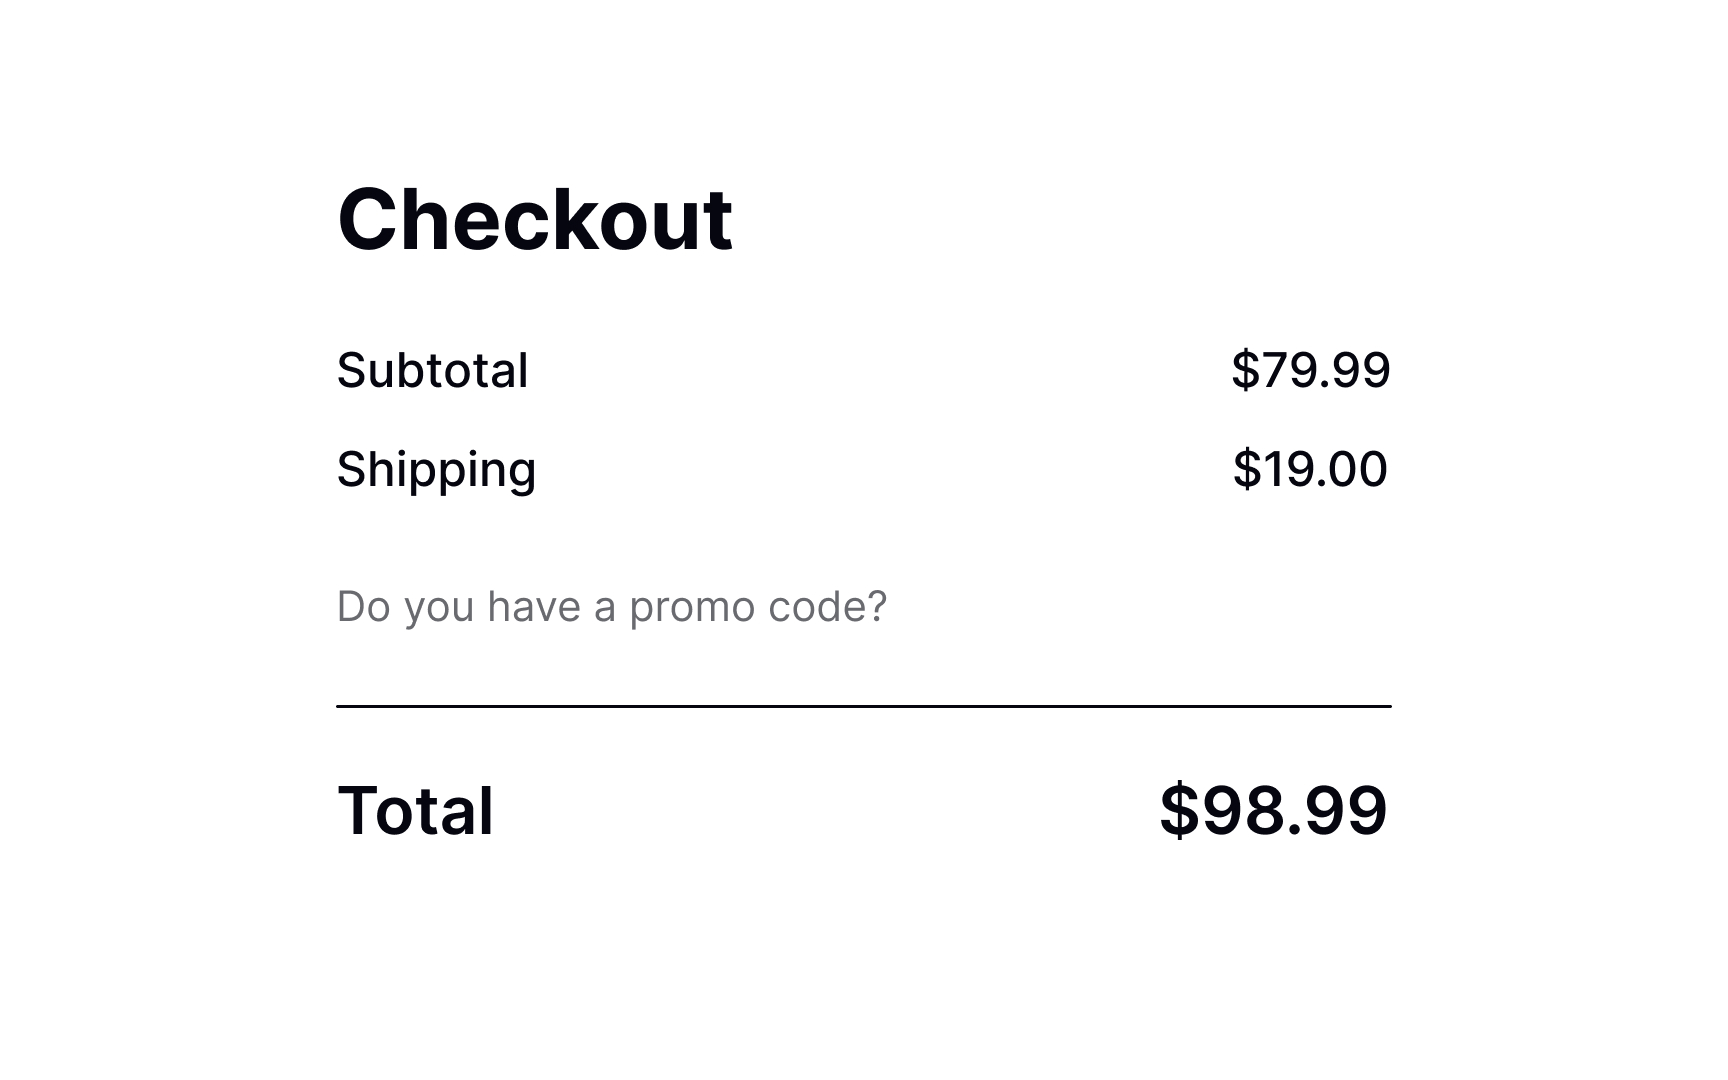Select the Shipping row
The width and height of the screenshot is (1728, 1080).
coord(864,469)
